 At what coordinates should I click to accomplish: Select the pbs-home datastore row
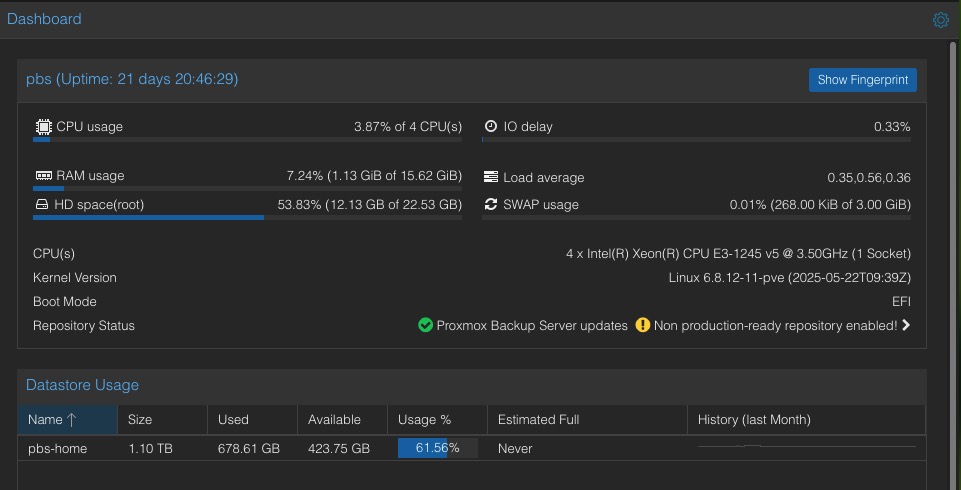58,449
